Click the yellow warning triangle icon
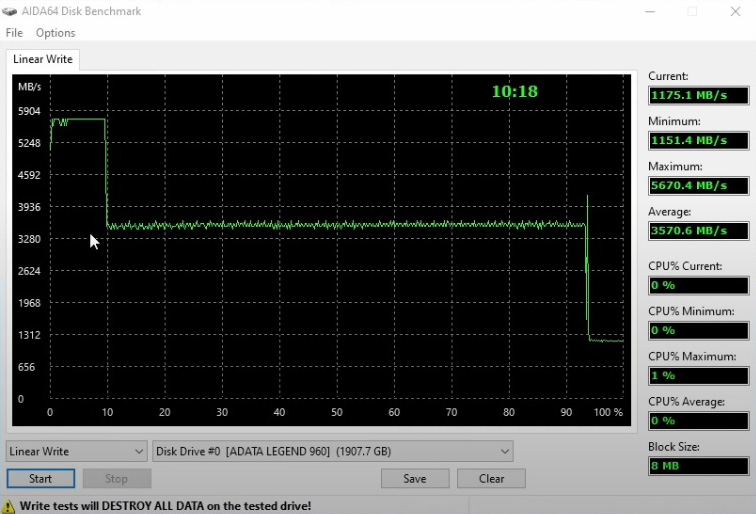 coord(9,506)
